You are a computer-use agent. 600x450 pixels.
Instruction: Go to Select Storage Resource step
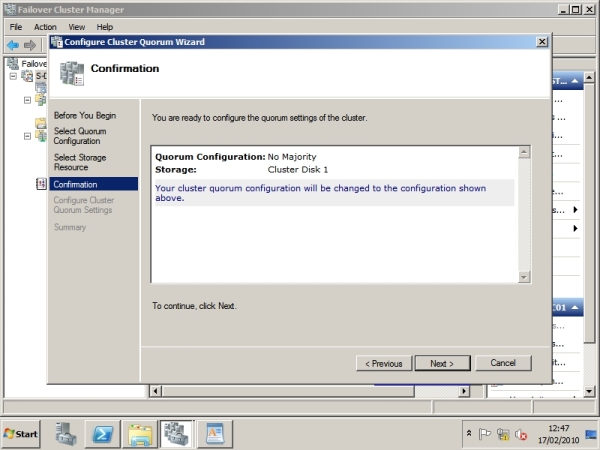tap(80, 162)
